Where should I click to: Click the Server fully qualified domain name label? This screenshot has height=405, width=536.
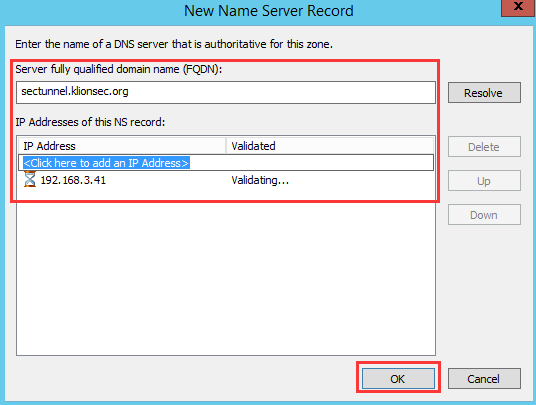coord(118,69)
